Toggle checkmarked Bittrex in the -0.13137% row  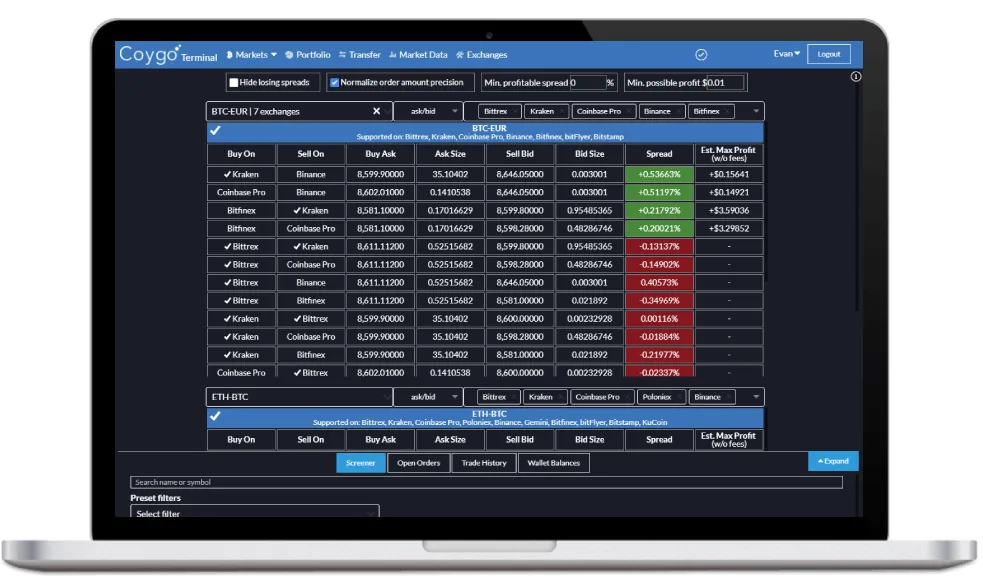pos(241,246)
